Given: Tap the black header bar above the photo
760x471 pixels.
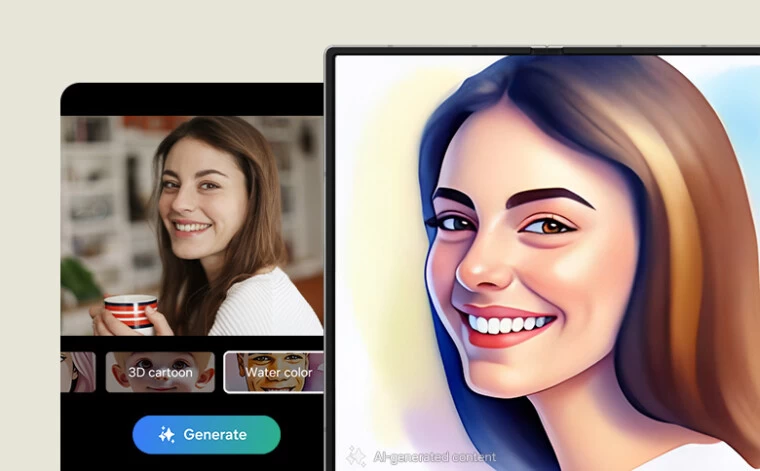Looking at the screenshot, I should 192,100.
